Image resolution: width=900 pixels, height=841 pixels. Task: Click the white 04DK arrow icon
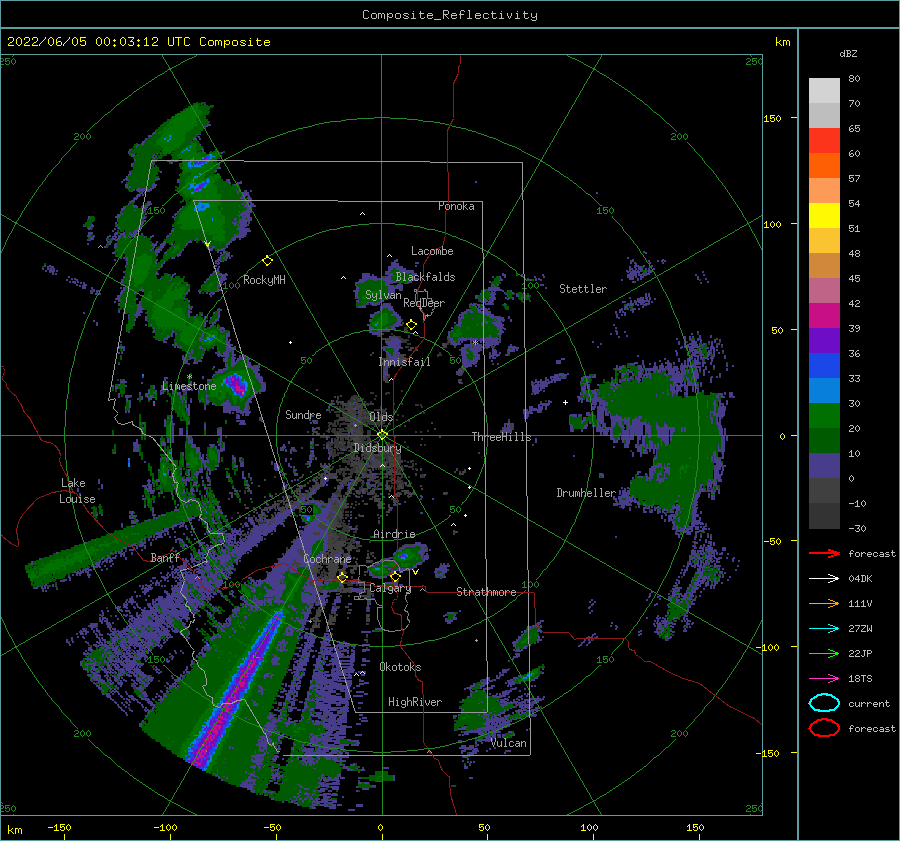[824, 578]
